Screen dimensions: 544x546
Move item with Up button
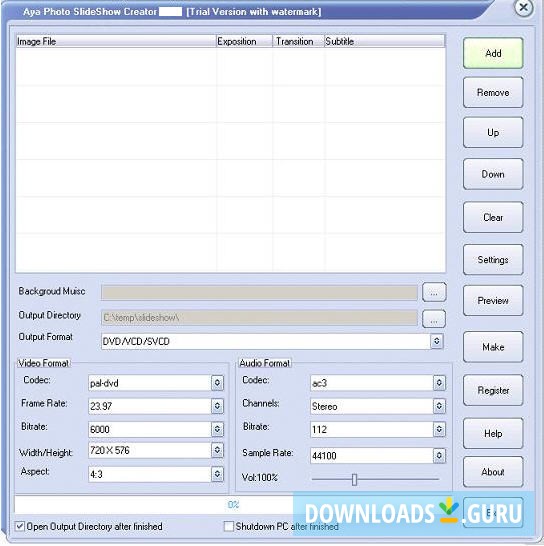pyautogui.click(x=493, y=133)
